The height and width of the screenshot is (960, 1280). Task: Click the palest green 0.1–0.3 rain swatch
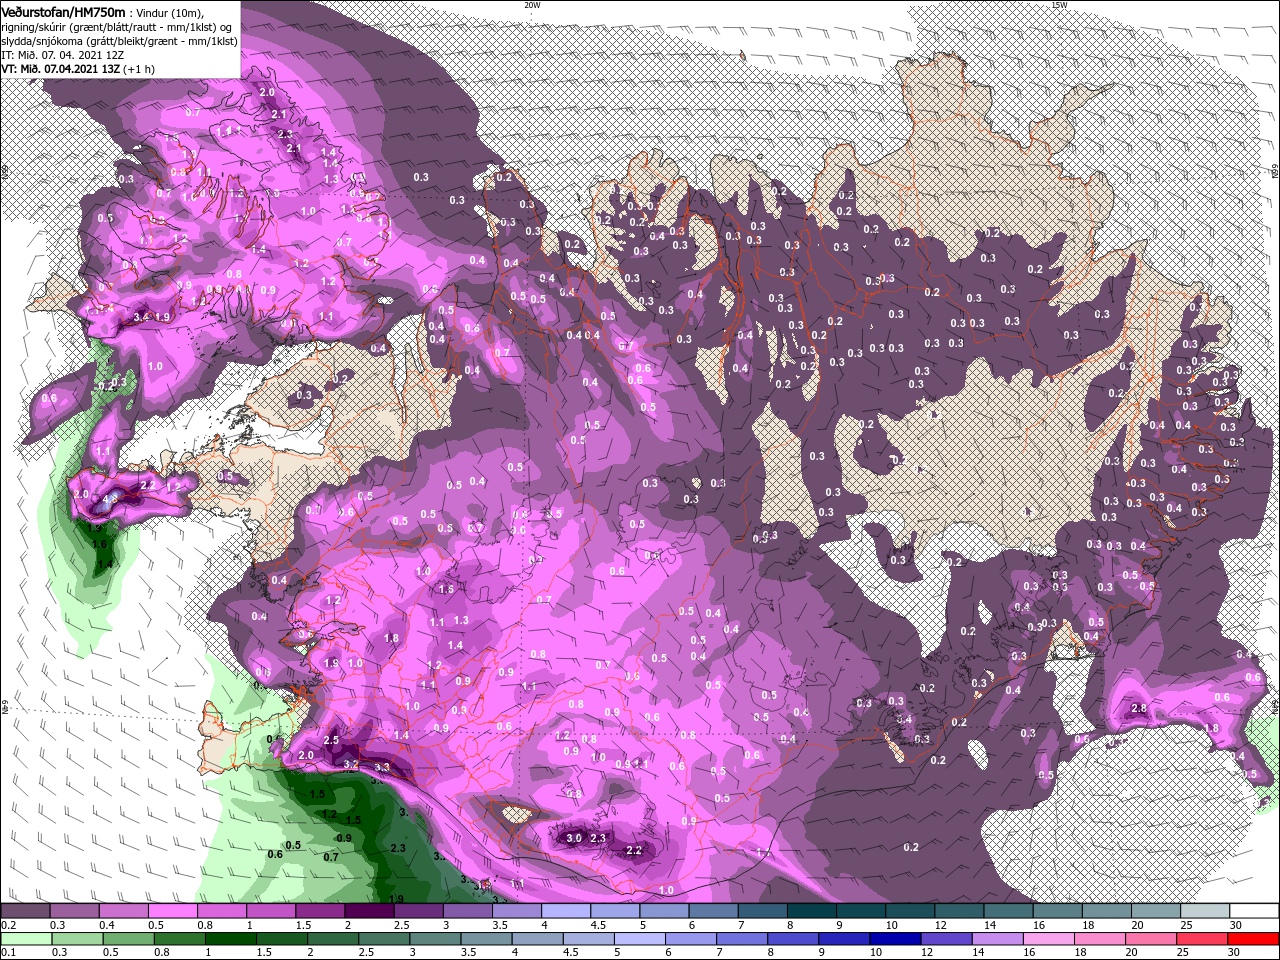25,939
